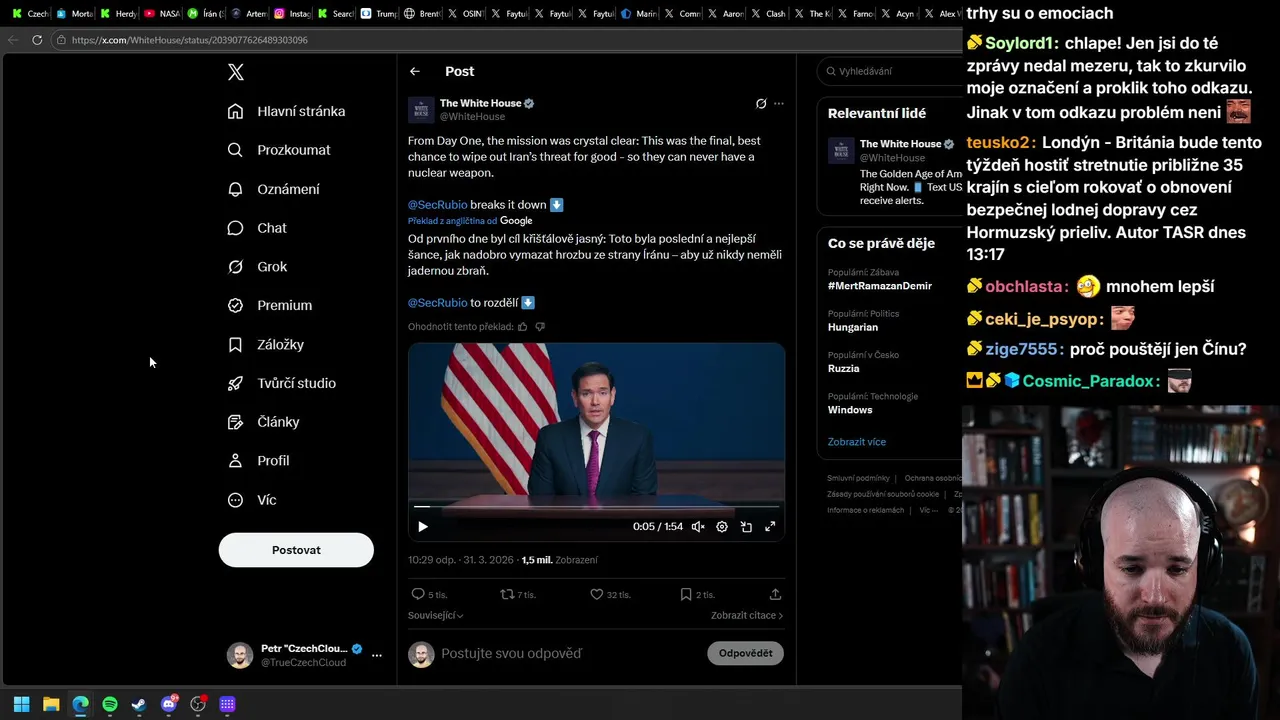Click Smluvní podmínky footer link
This screenshot has width=1280, height=720.
pyautogui.click(x=858, y=478)
